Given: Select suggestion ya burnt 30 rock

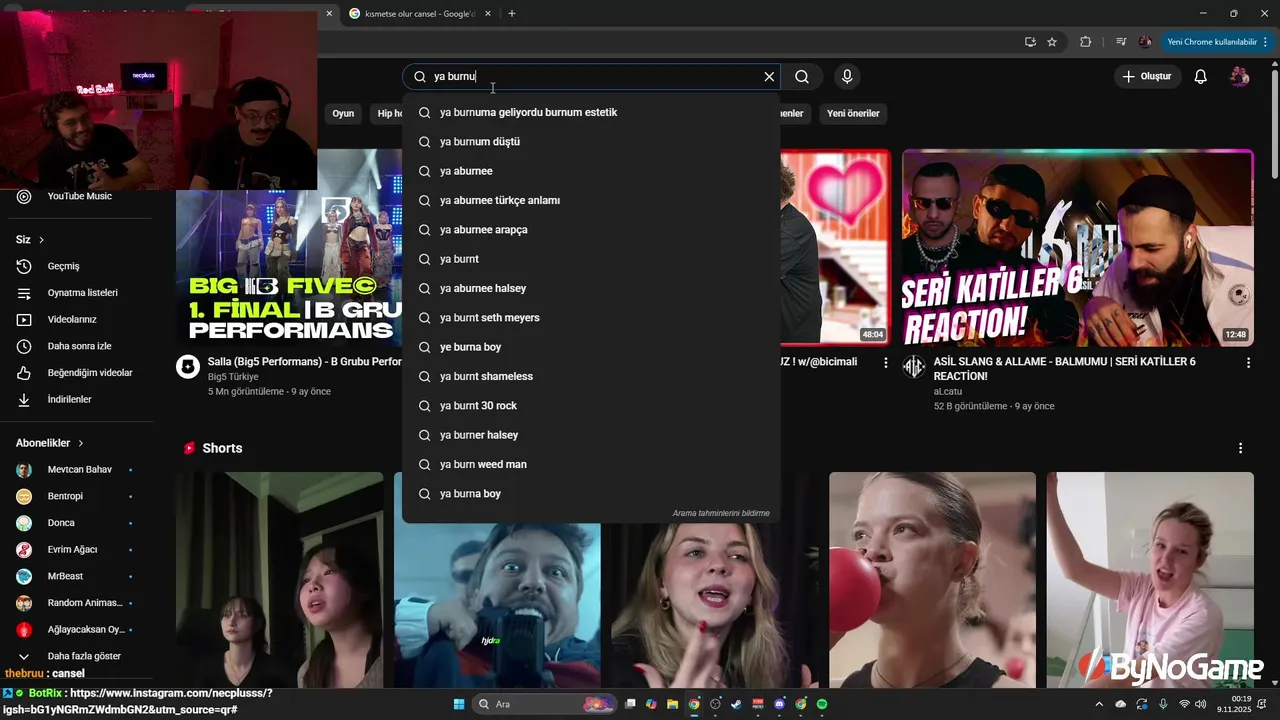Looking at the screenshot, I should coord(591,406).
